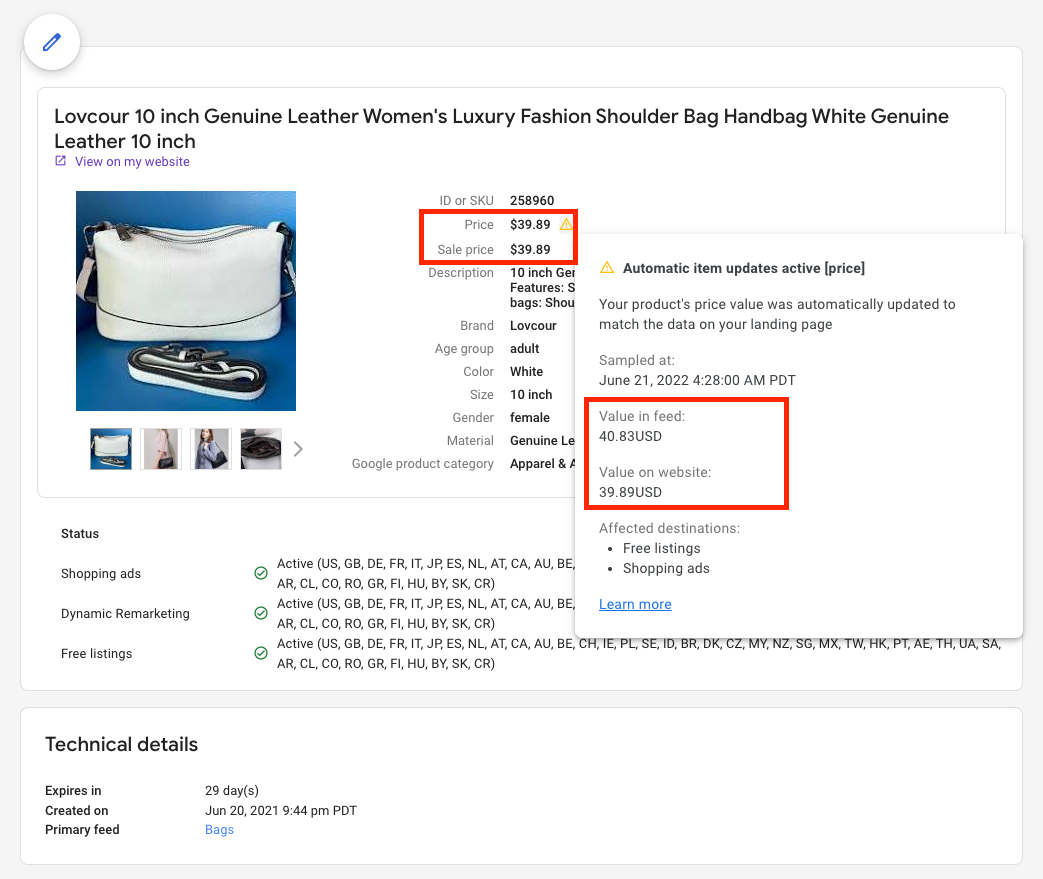Viewport: 1043px width, 879px height.
Task: Click the SKU number 258960
Action: point(532,200)
